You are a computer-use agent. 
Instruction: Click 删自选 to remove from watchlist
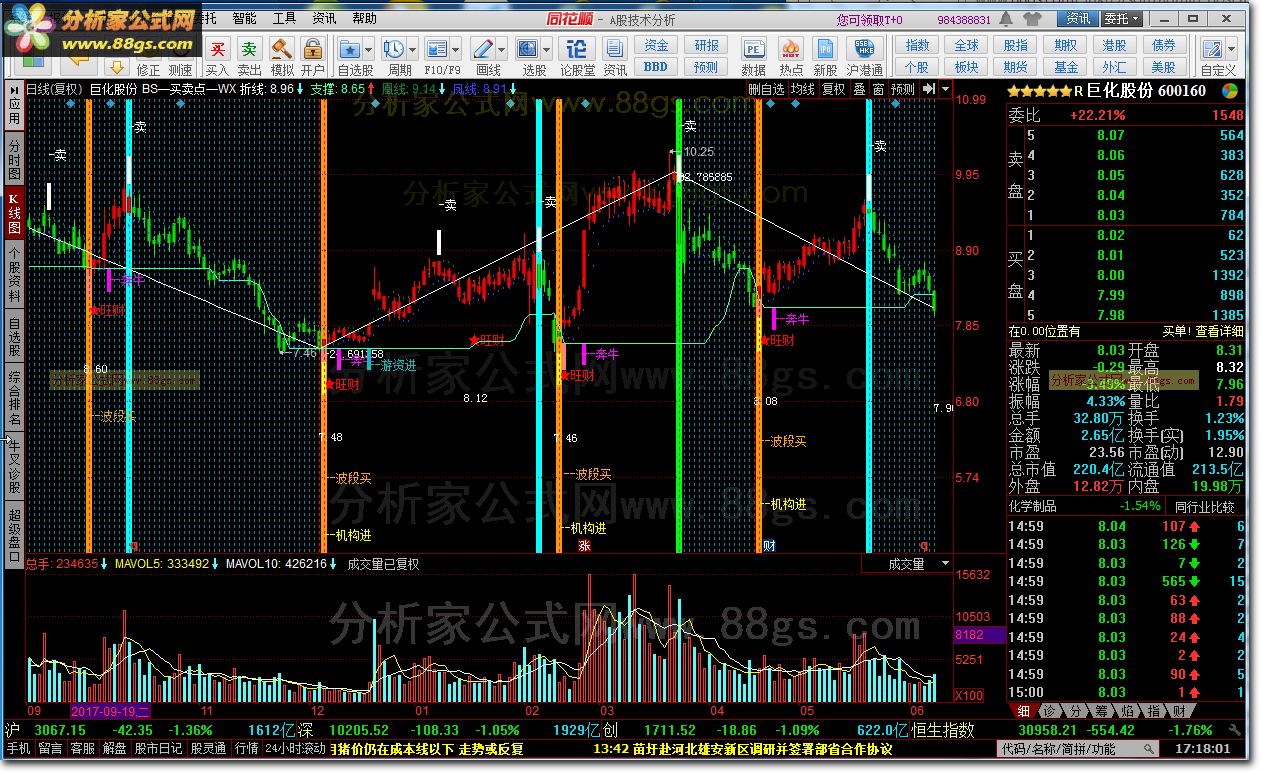click(x=767, y=89)
